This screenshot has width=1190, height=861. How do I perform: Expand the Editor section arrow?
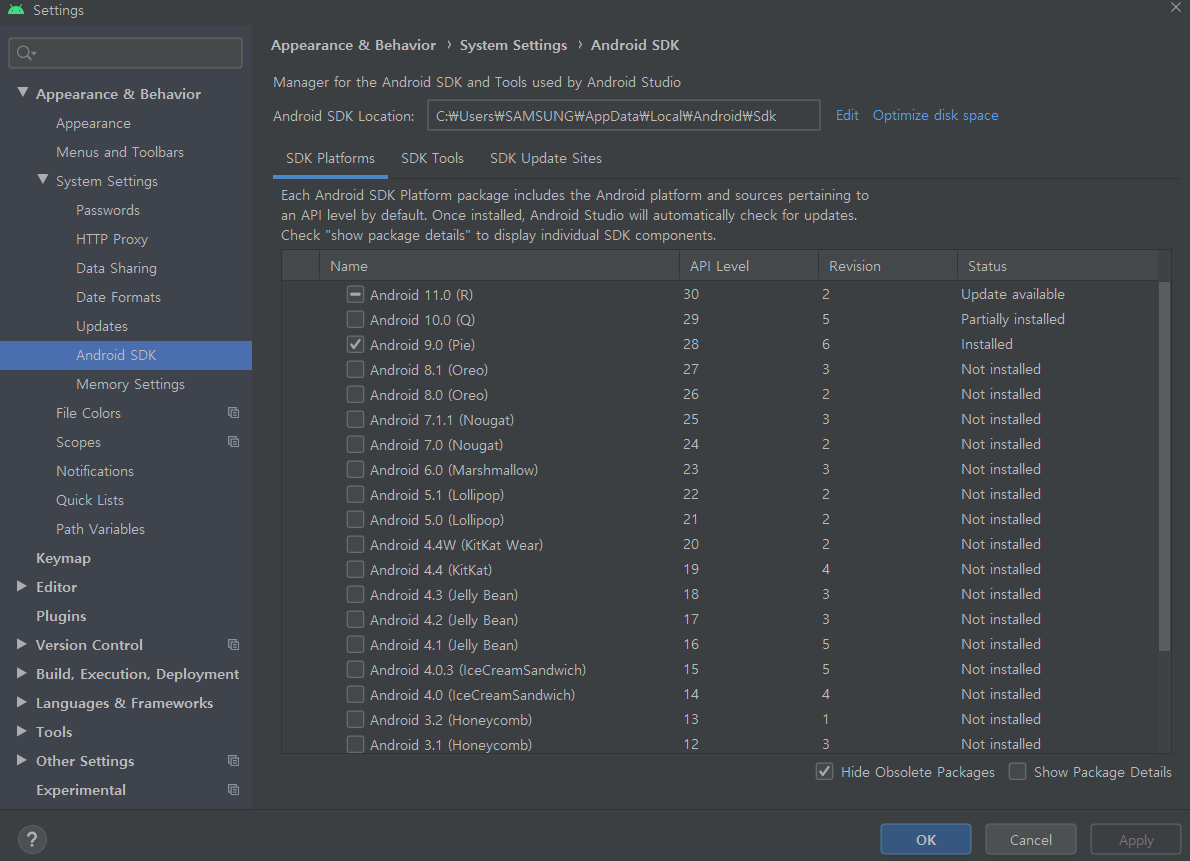[x=21, y=586]
